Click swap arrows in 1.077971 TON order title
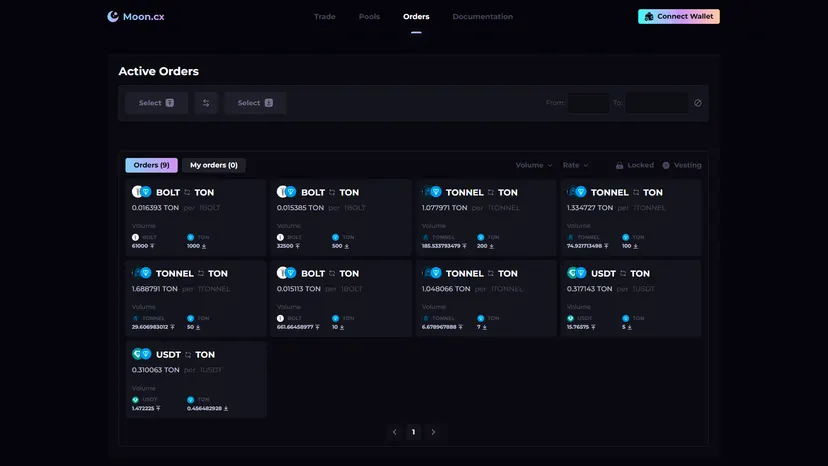This screenshot has width=828, height=466. click(491, 192)
